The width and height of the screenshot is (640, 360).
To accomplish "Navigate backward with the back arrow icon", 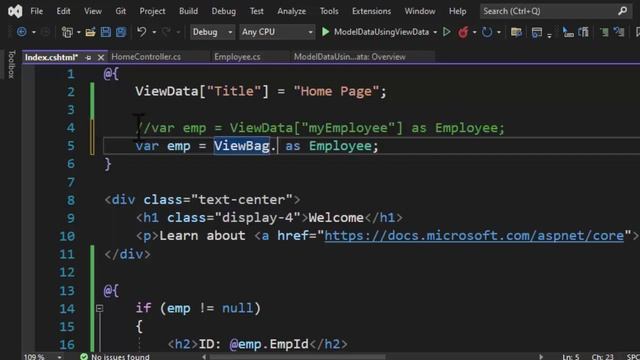I will [x=22, y=32].
